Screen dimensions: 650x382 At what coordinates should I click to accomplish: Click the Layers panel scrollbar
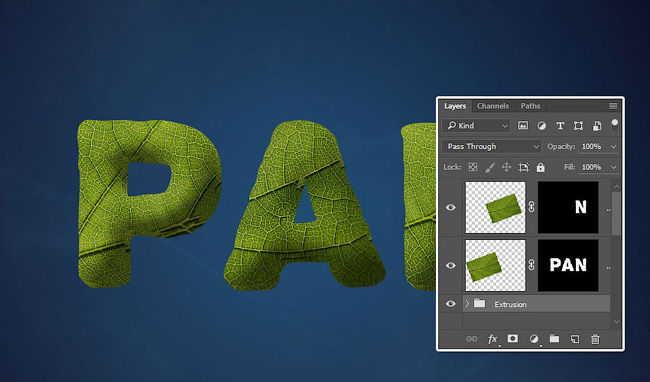pyautogui.click(x=616, y=213)
